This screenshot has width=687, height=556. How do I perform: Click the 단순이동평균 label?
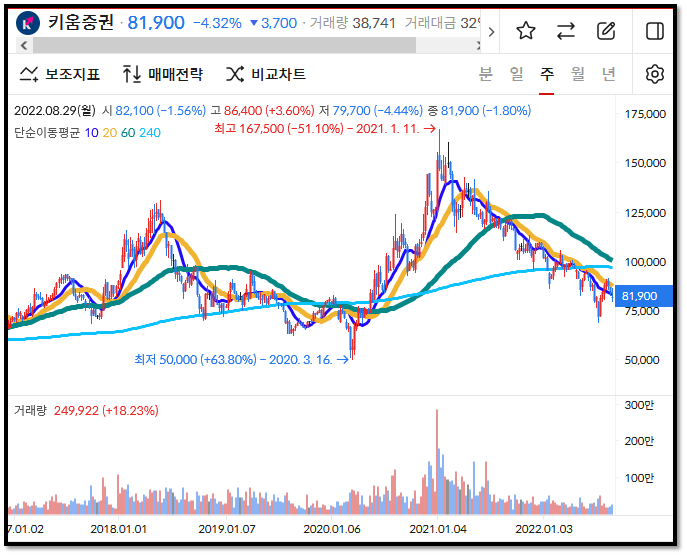(x=47, y=133)
